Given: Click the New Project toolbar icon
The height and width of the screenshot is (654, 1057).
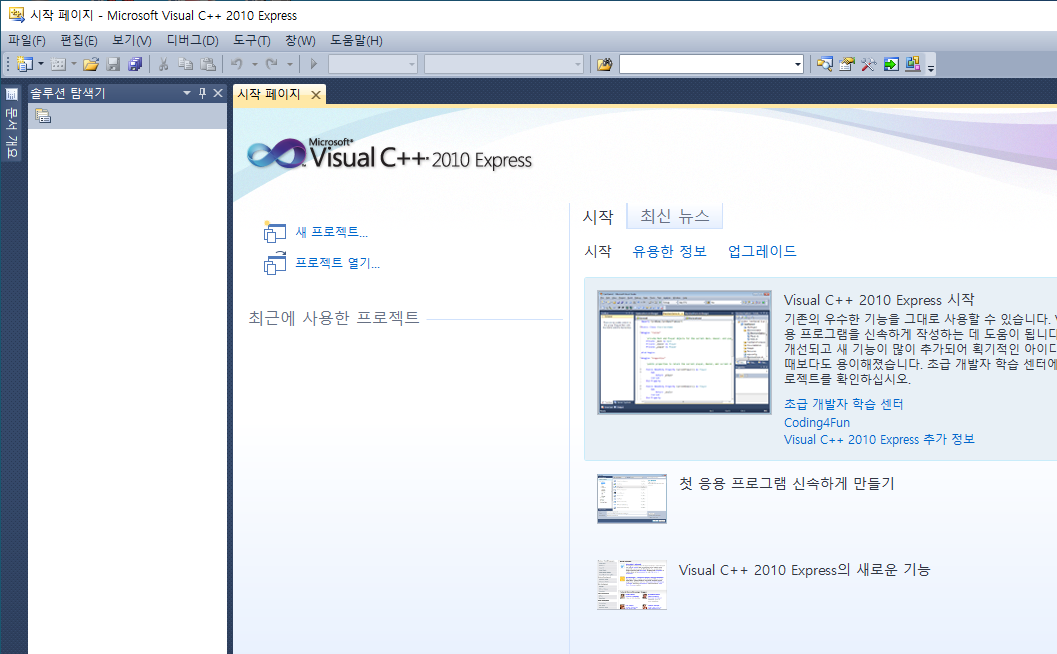Looking at the screenshot, I should click(x=25, y=64).
